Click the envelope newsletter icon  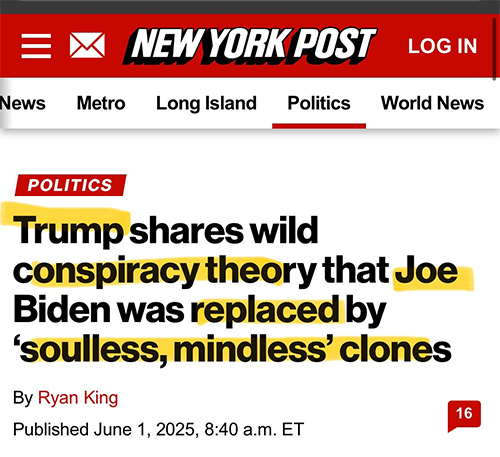(x=87, y=45)
